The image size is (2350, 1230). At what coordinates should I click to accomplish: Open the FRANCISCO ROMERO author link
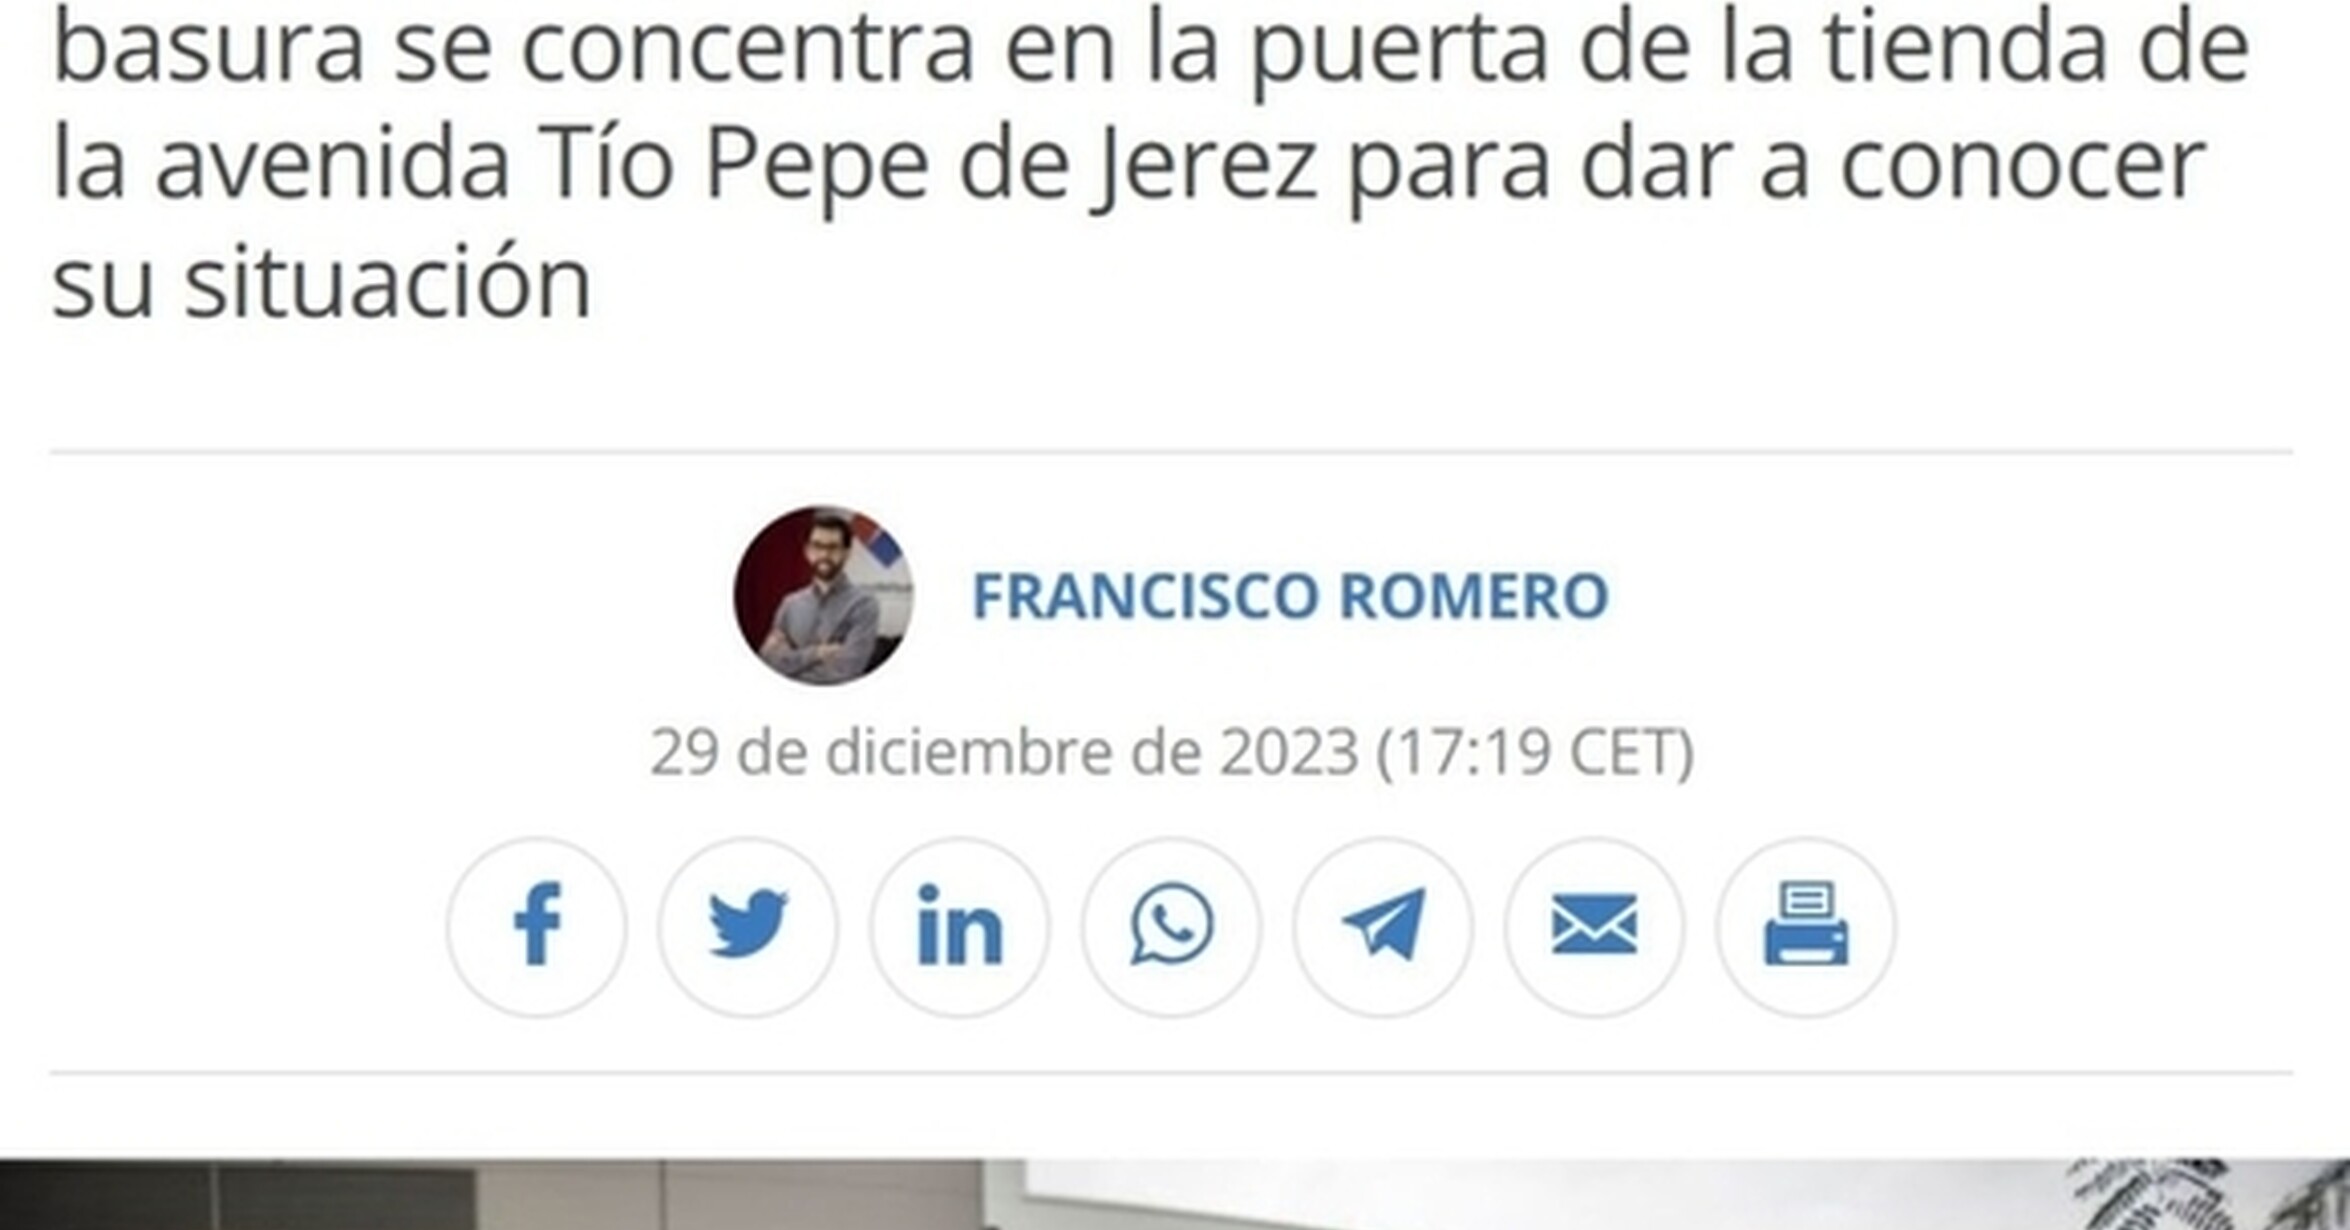pos(1290,596)
